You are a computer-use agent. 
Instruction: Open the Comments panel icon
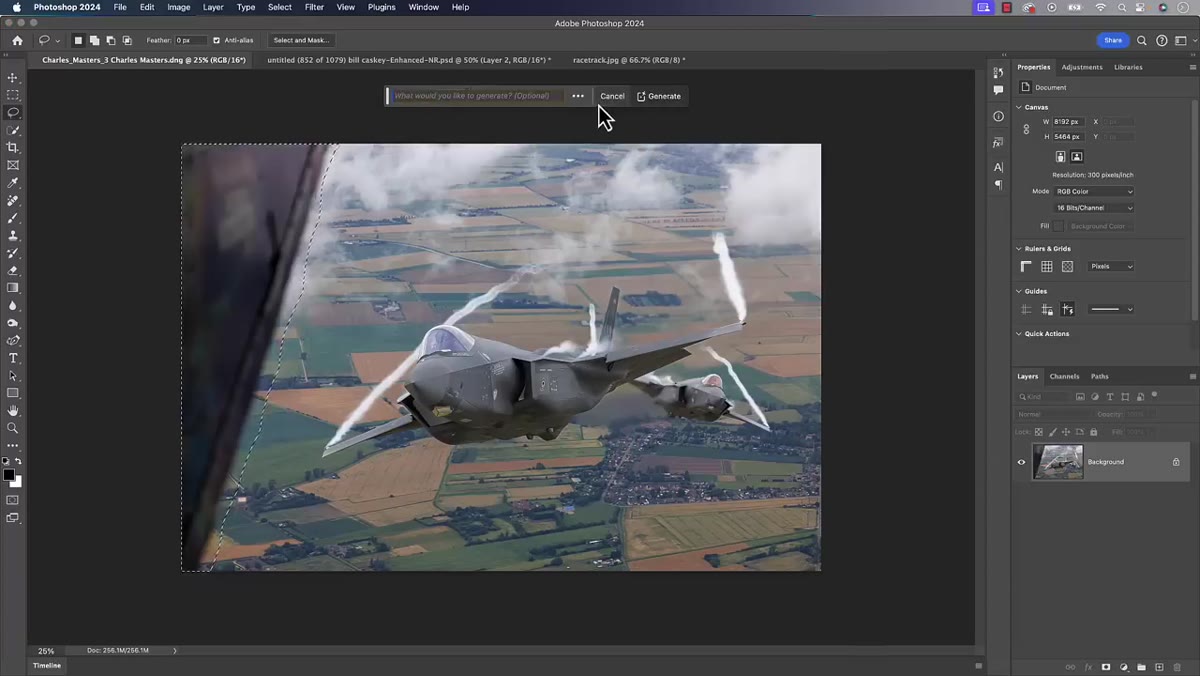coord(998,90)
